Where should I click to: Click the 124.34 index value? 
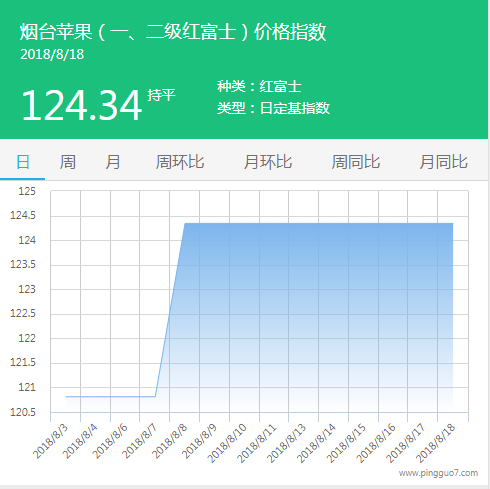(x=82, y=105)
